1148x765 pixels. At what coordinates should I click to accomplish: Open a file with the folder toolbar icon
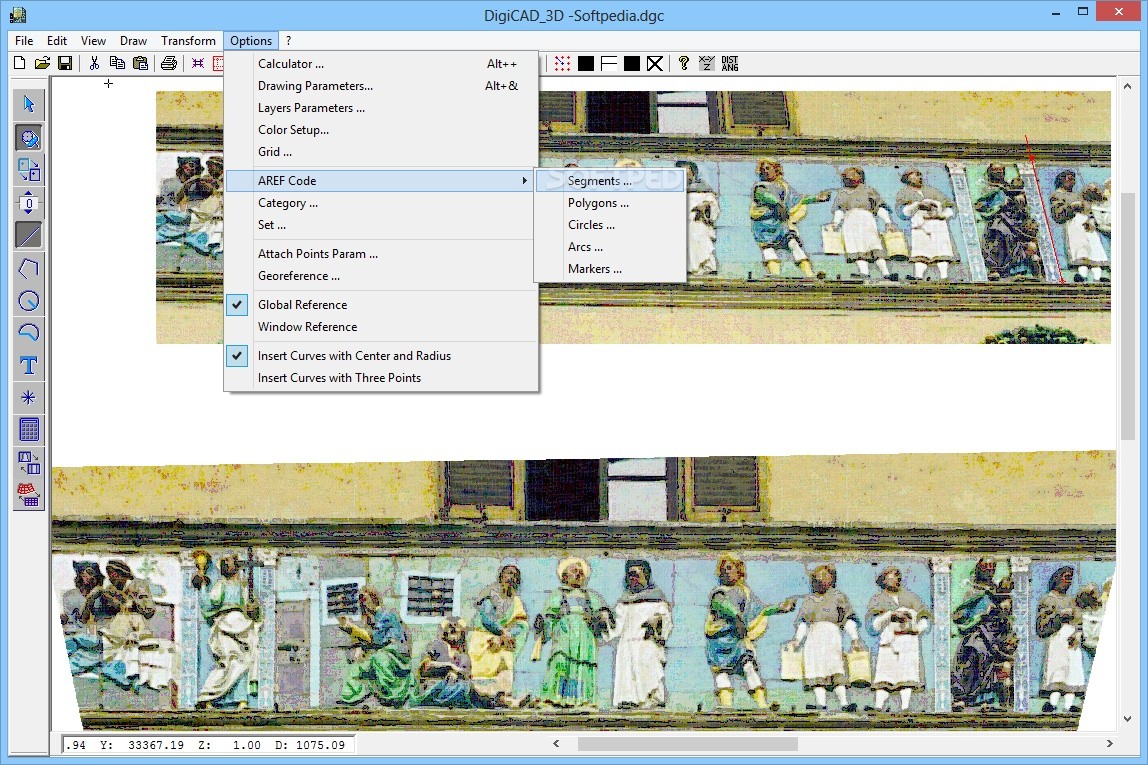pos(42,64)
